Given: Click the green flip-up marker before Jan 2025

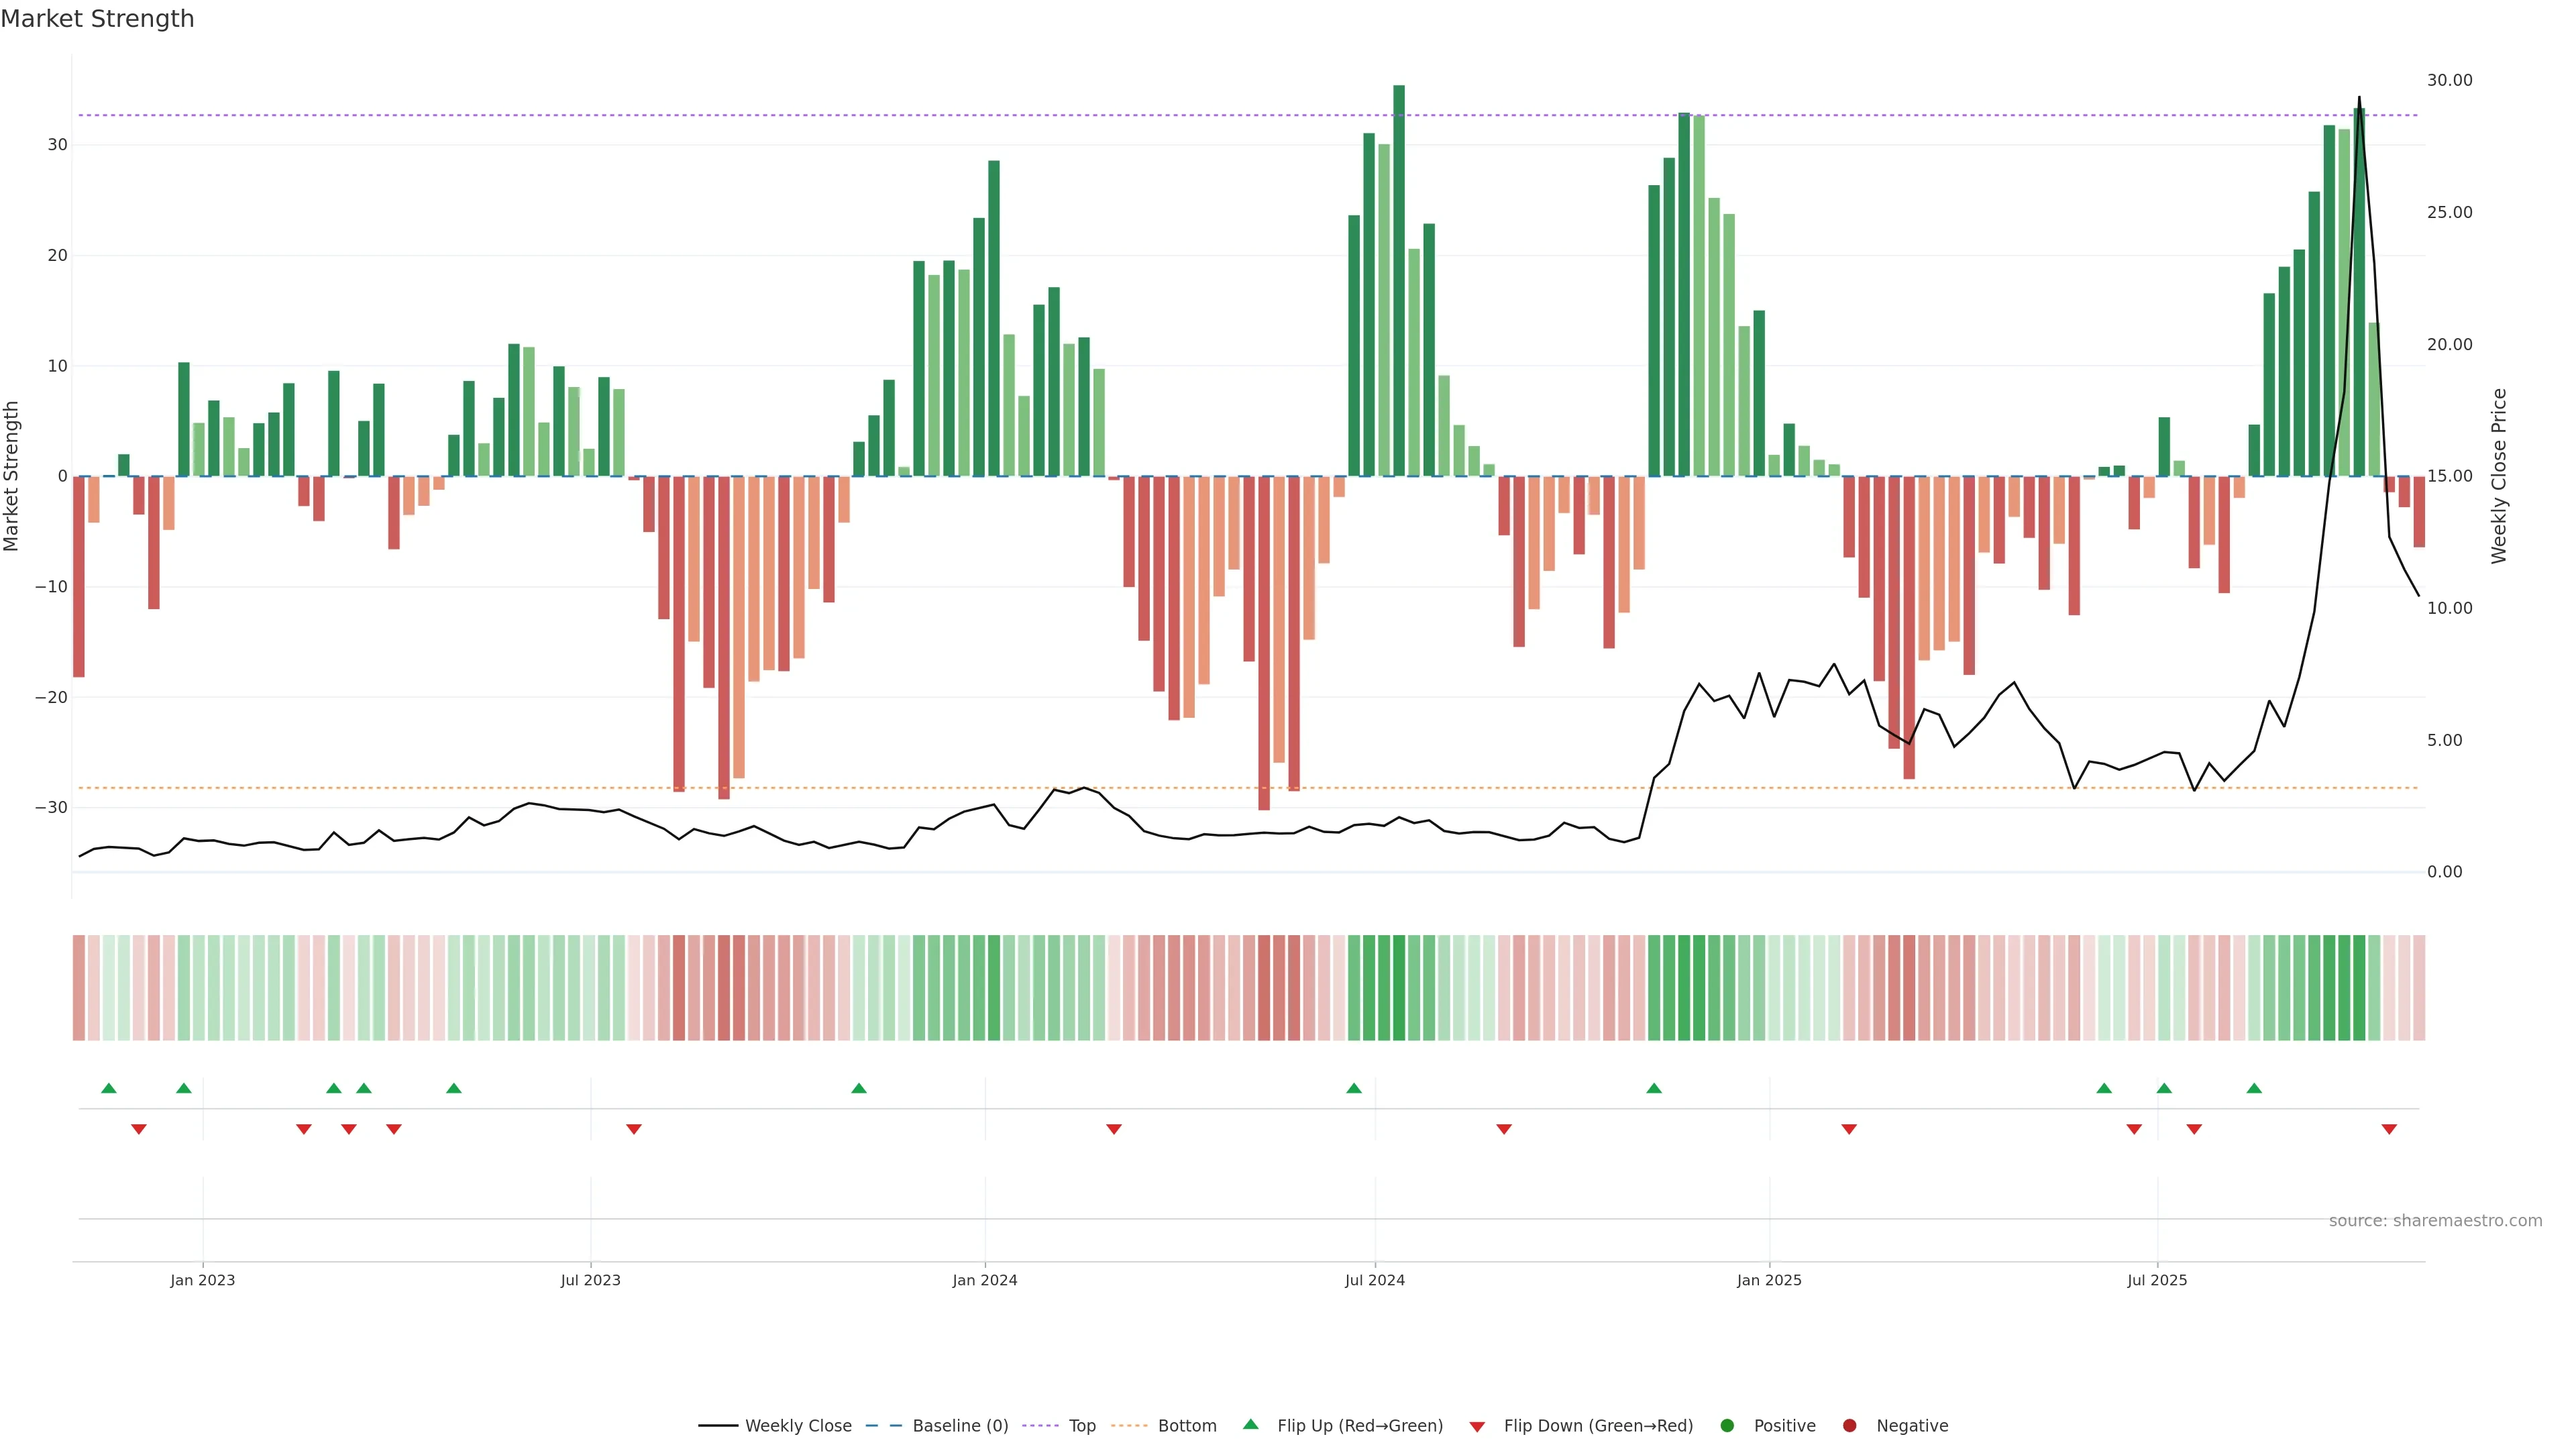Looking at the screenshot, I should click(x=1654, y=1088).
